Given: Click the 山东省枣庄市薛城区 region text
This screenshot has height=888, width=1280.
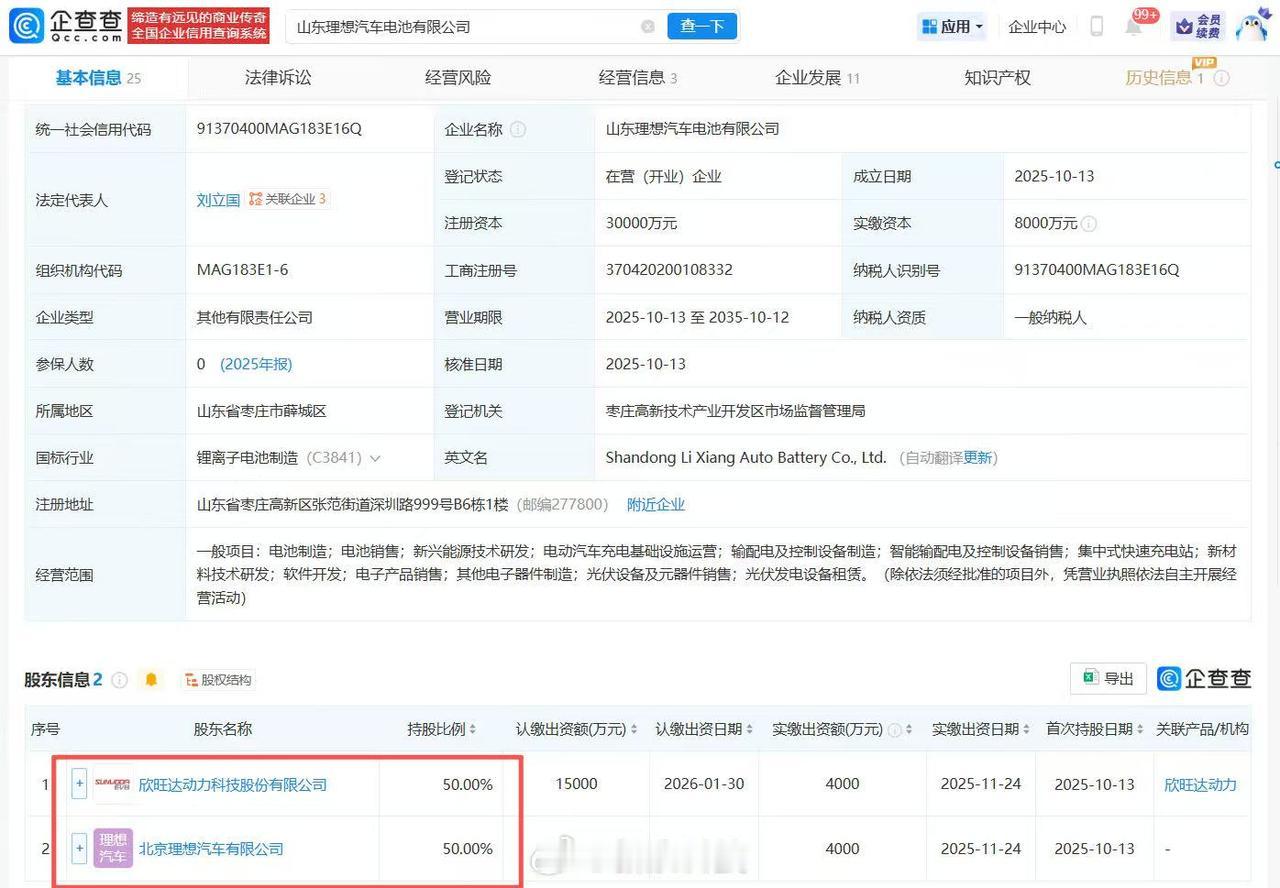Looking at the screenshot, I should click(261, 411).
